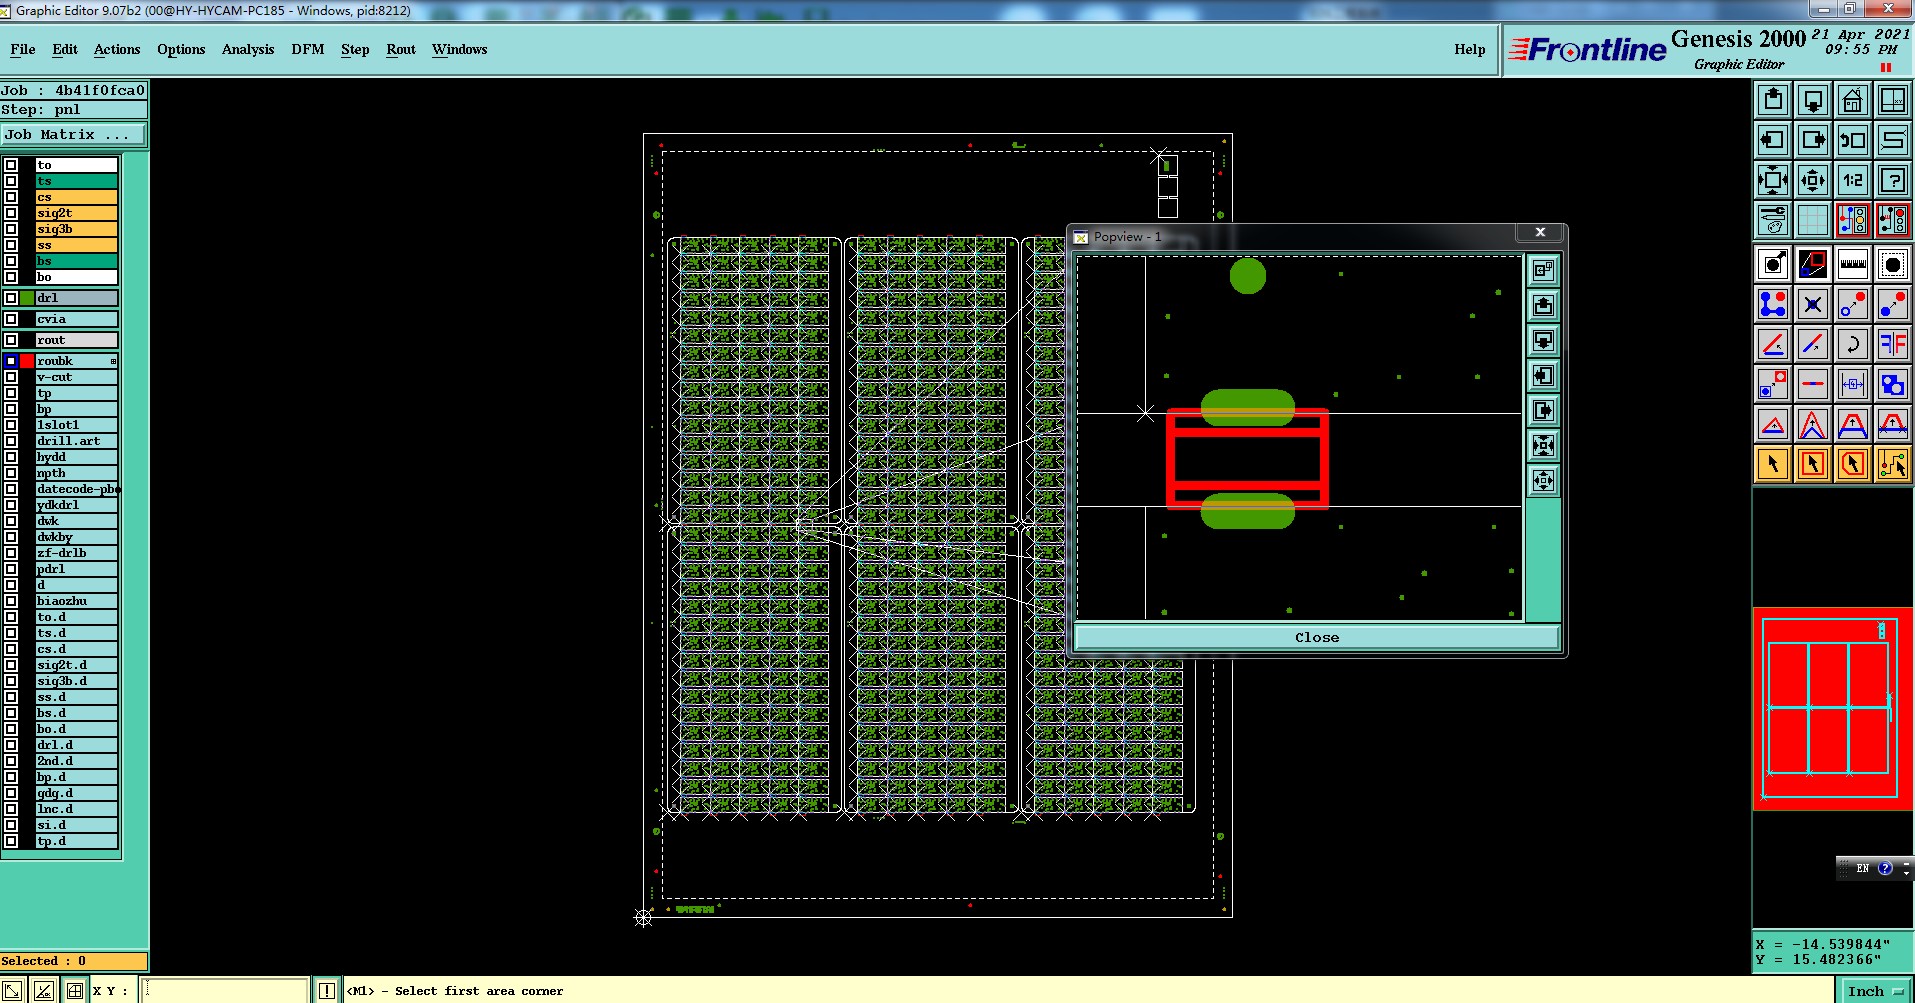Click the 1:2 scale icon
Image resolution: width=1915 pixels, height=1003 pixels.
tap(1853, 180)
